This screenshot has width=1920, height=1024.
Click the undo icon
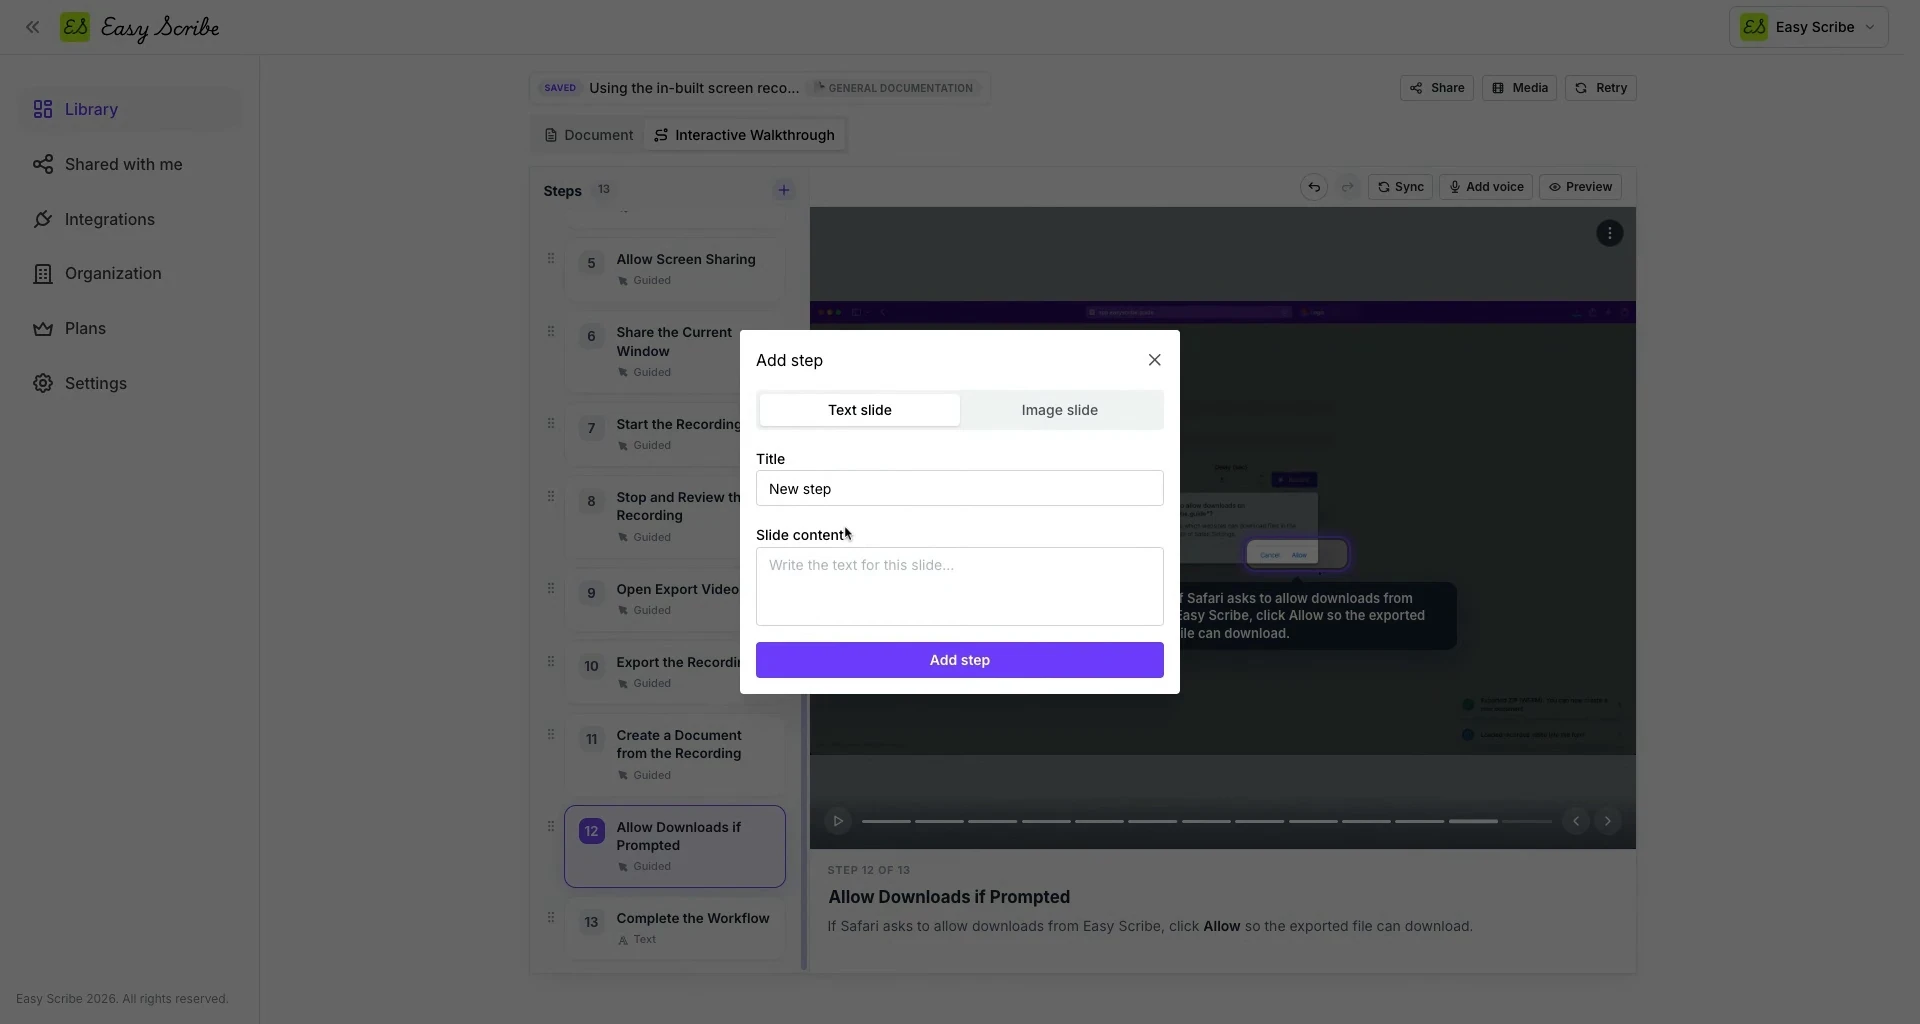(1314, 187)
